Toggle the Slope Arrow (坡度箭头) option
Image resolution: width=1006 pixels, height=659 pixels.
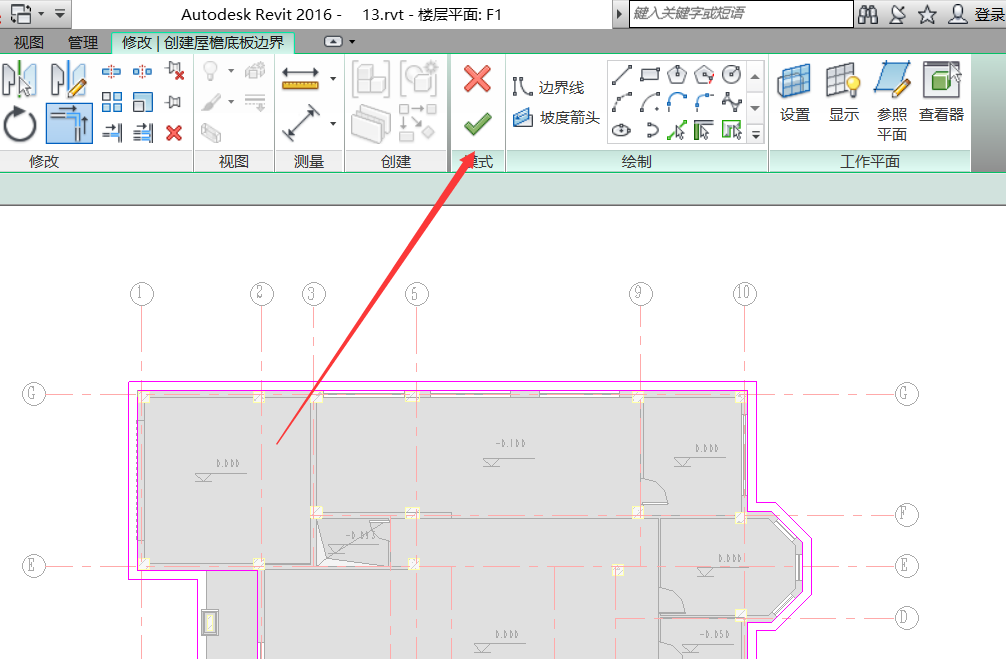[556, 118]
